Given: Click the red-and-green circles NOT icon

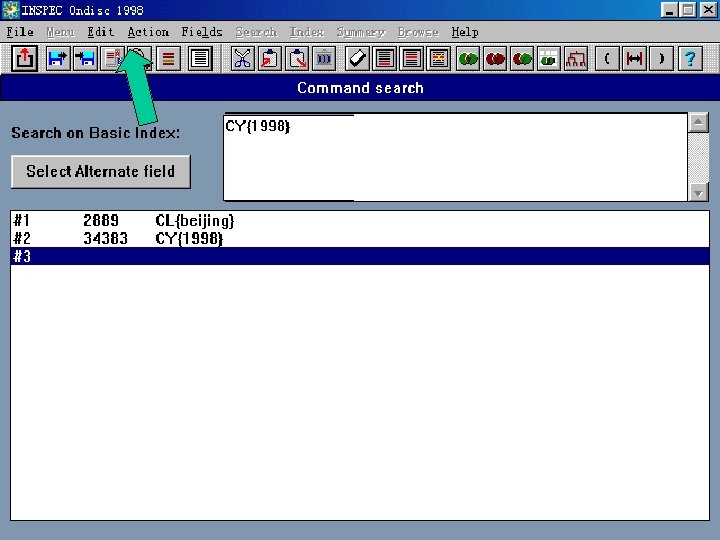Looking at the screenshot, I should pos(522,59).
